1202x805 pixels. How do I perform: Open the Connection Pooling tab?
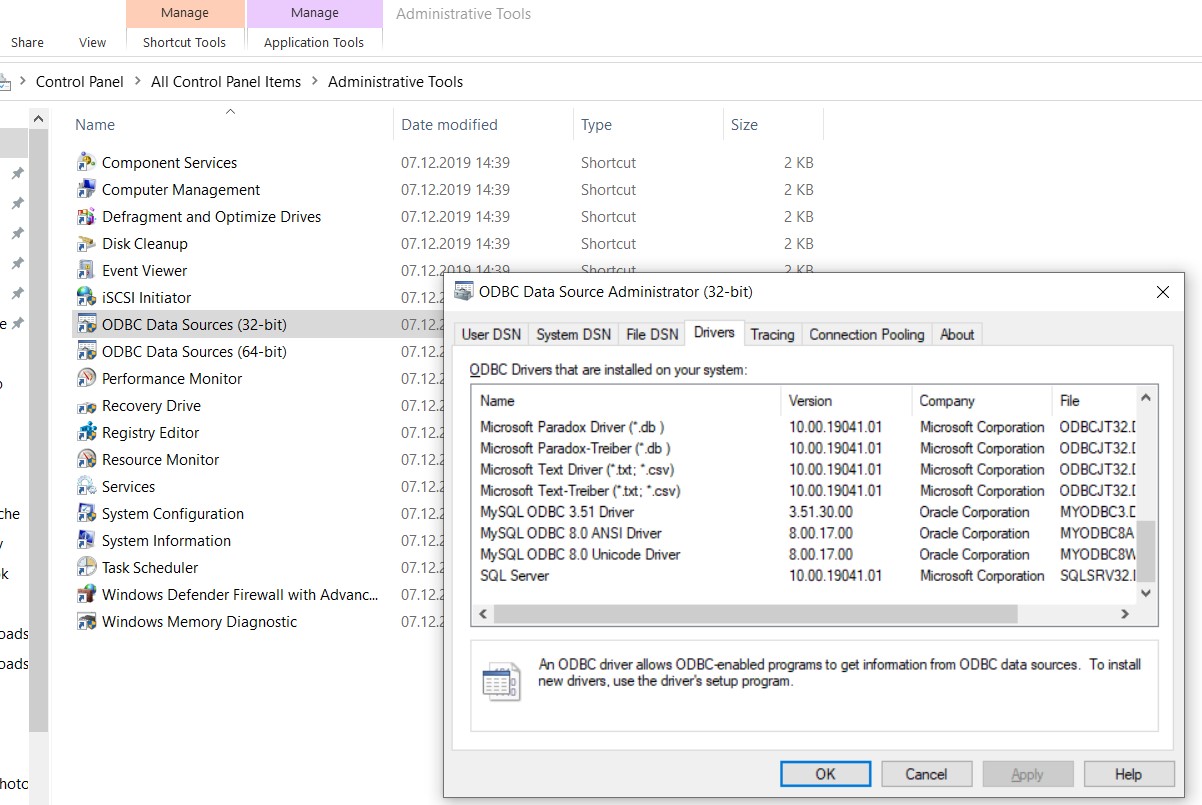coord(866,335)
